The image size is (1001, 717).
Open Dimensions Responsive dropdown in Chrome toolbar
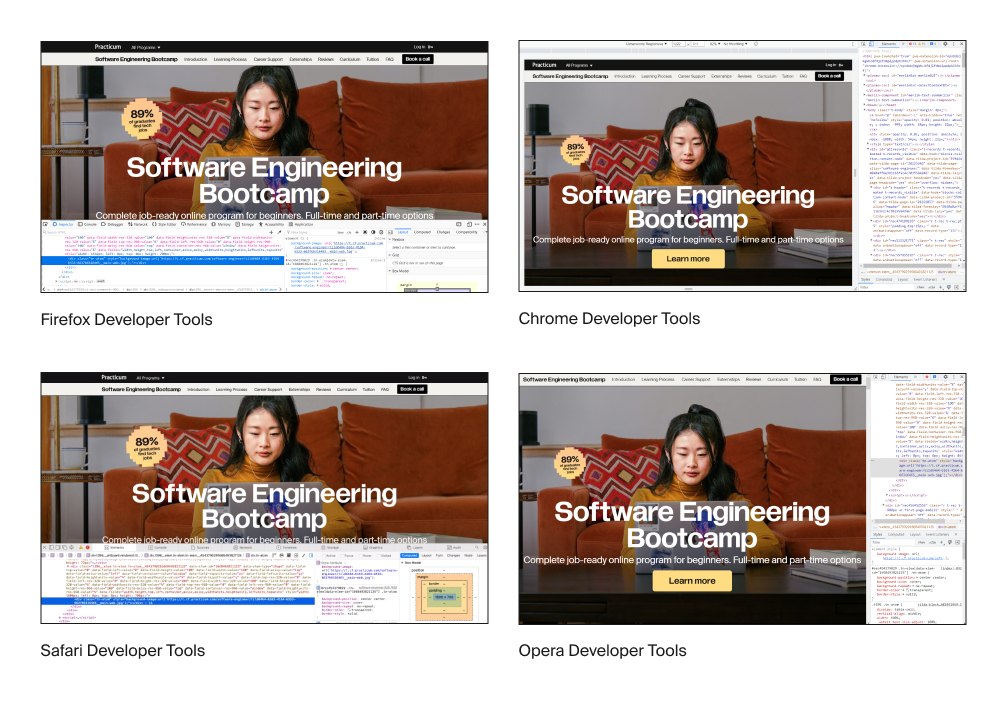coord(646,44)
